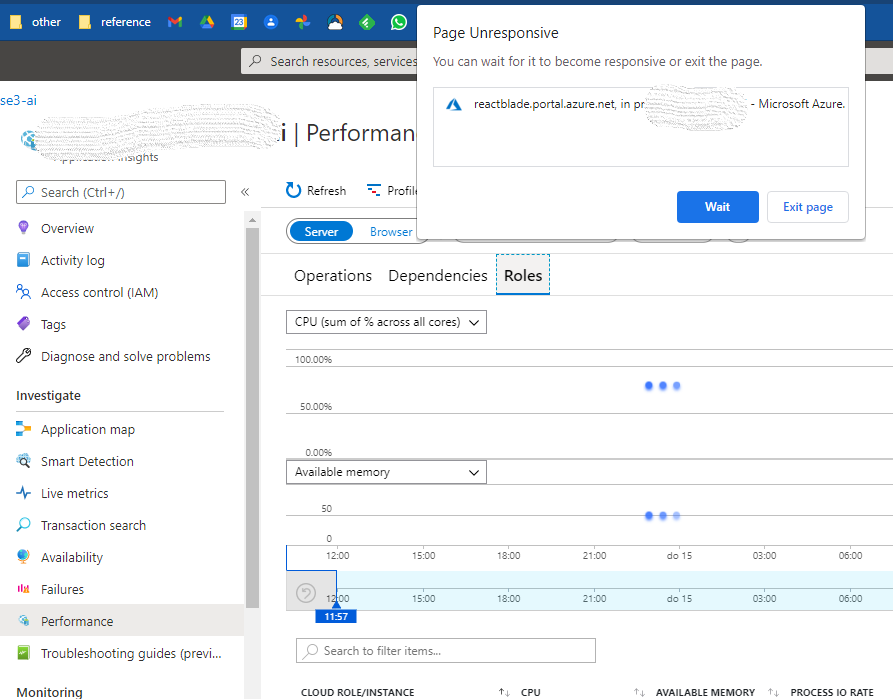Screen dimensions: 893x699
Task: Open the green Feedly bookmark icon
Action: [x=367, y=22]
